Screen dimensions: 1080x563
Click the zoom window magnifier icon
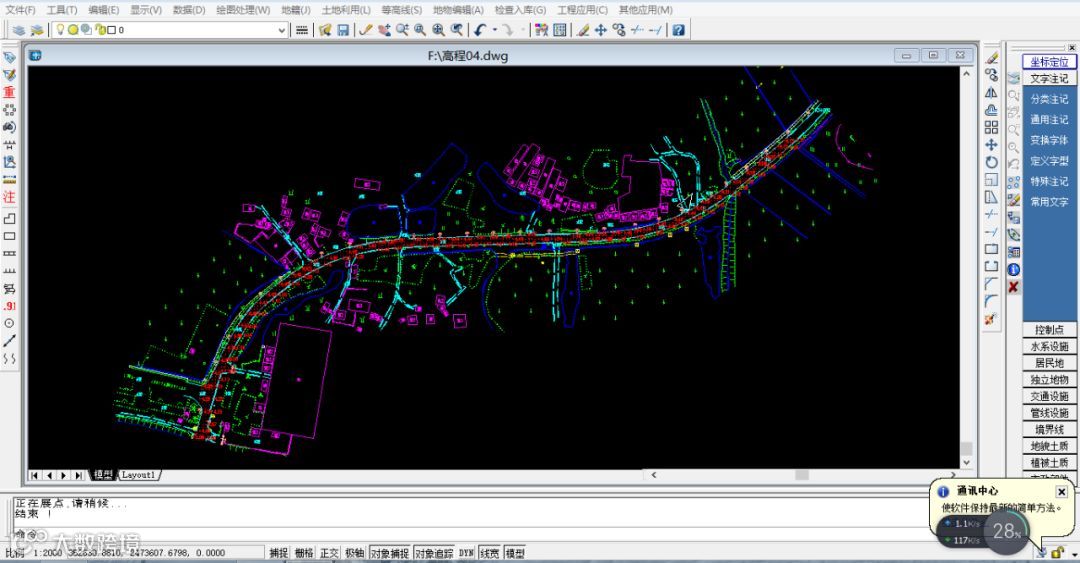[x=420, y=30]
